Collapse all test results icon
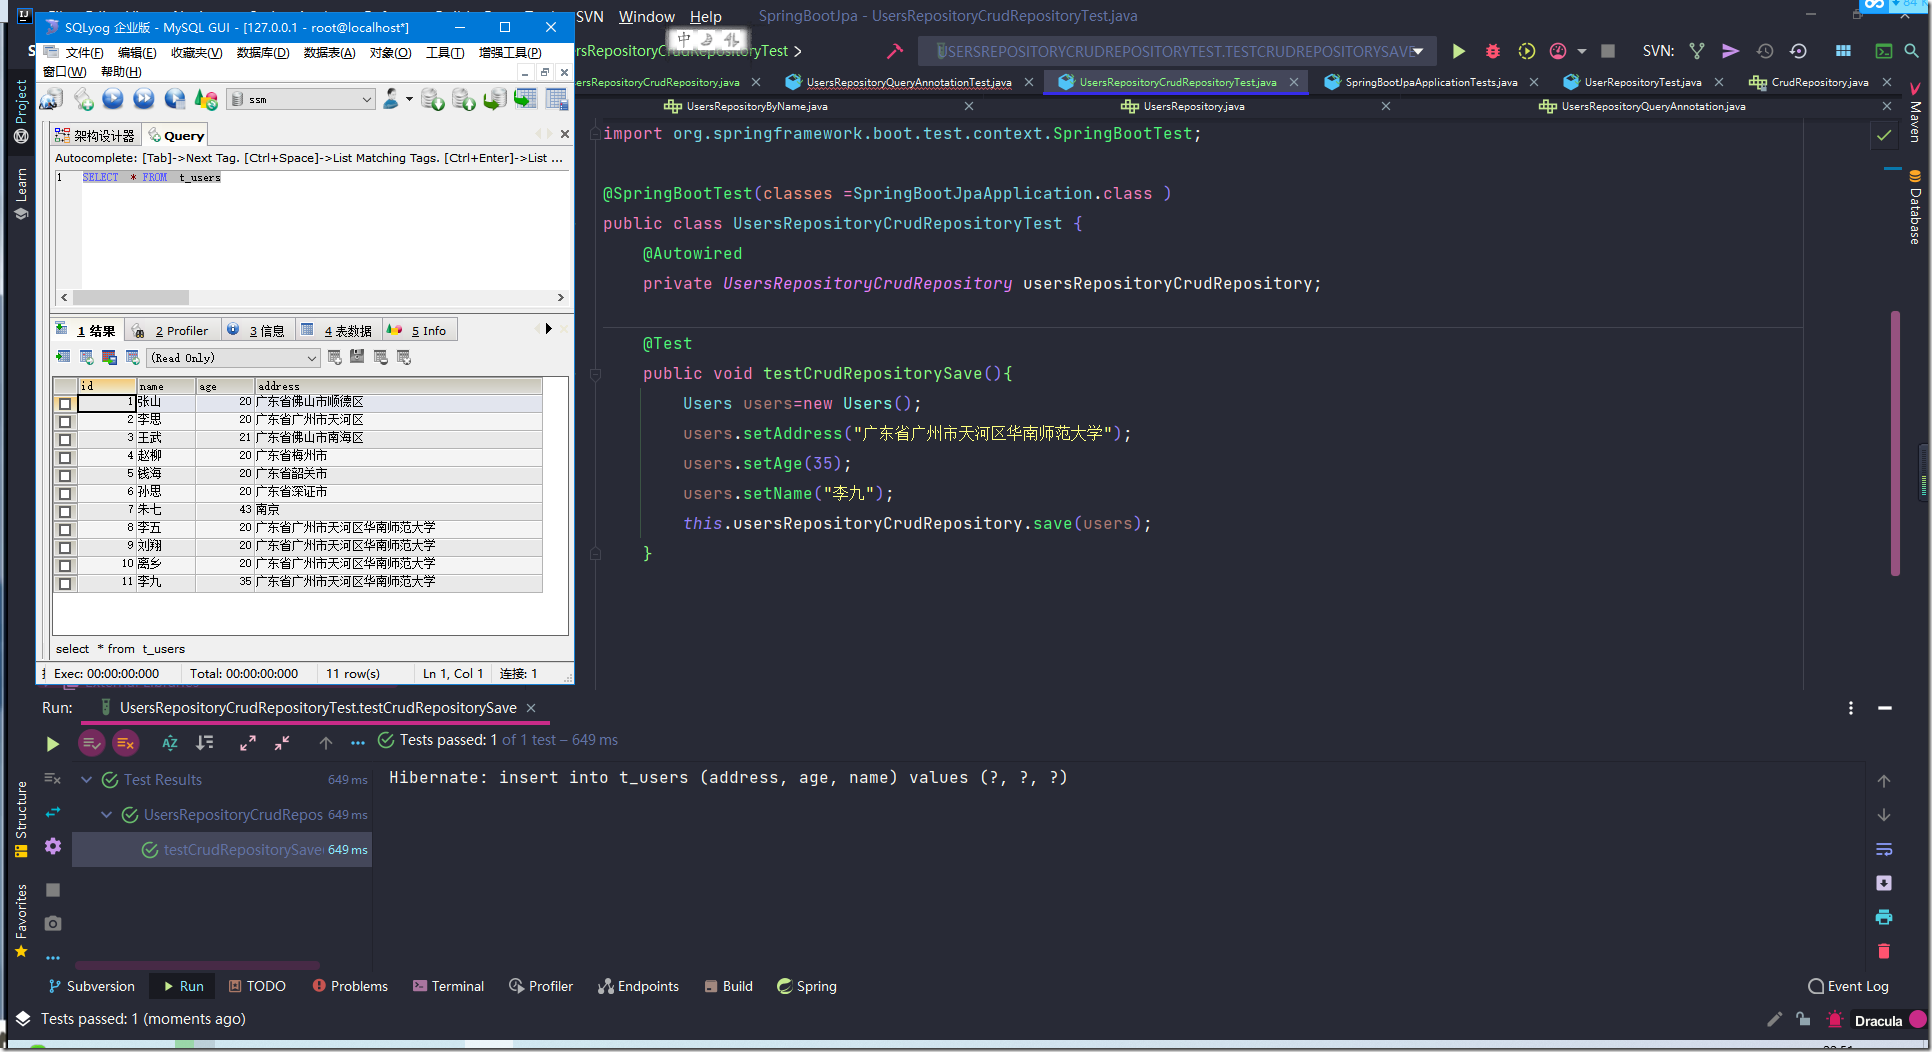The width and height of the screenshot is (1932, 1052). click(x=282, y=743)
